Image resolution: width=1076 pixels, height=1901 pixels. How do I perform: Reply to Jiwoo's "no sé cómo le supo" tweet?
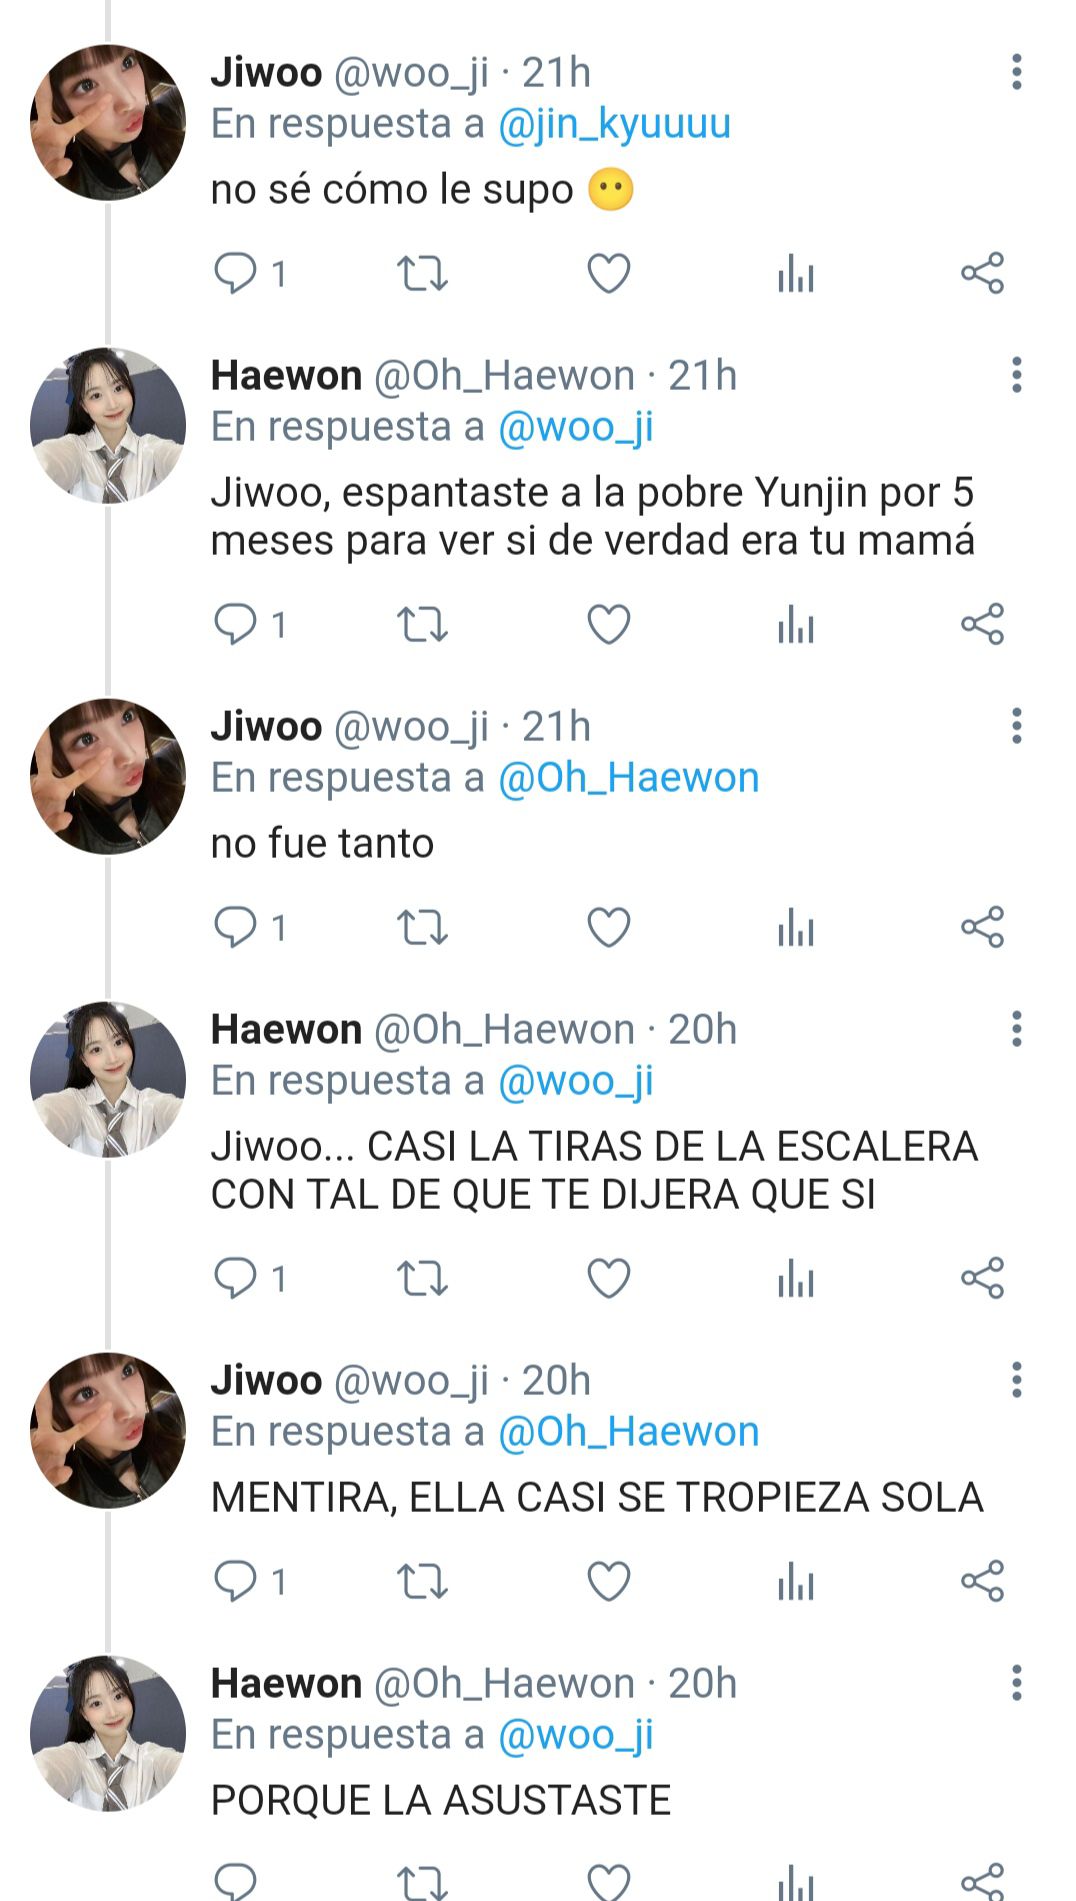coord(236,273)
